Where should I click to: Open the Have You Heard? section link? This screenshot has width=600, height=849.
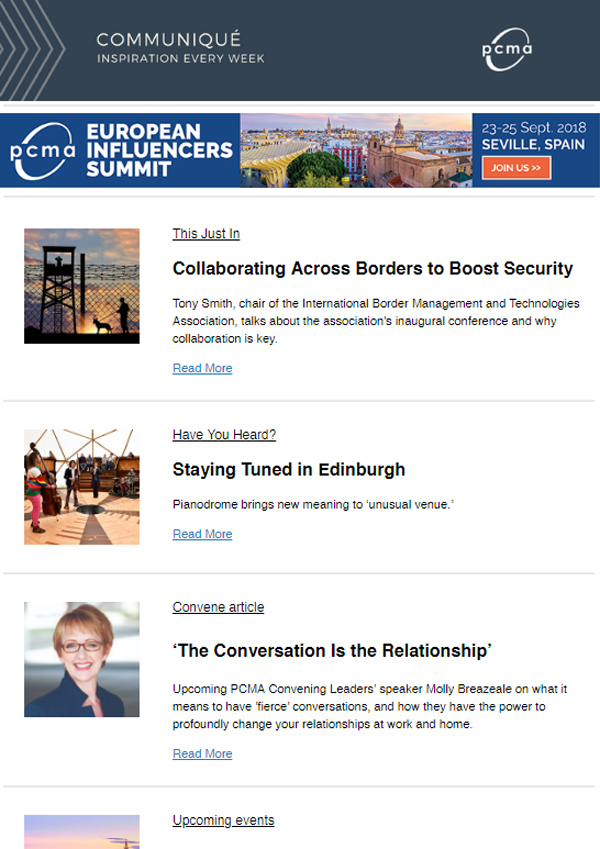point(224,434)
